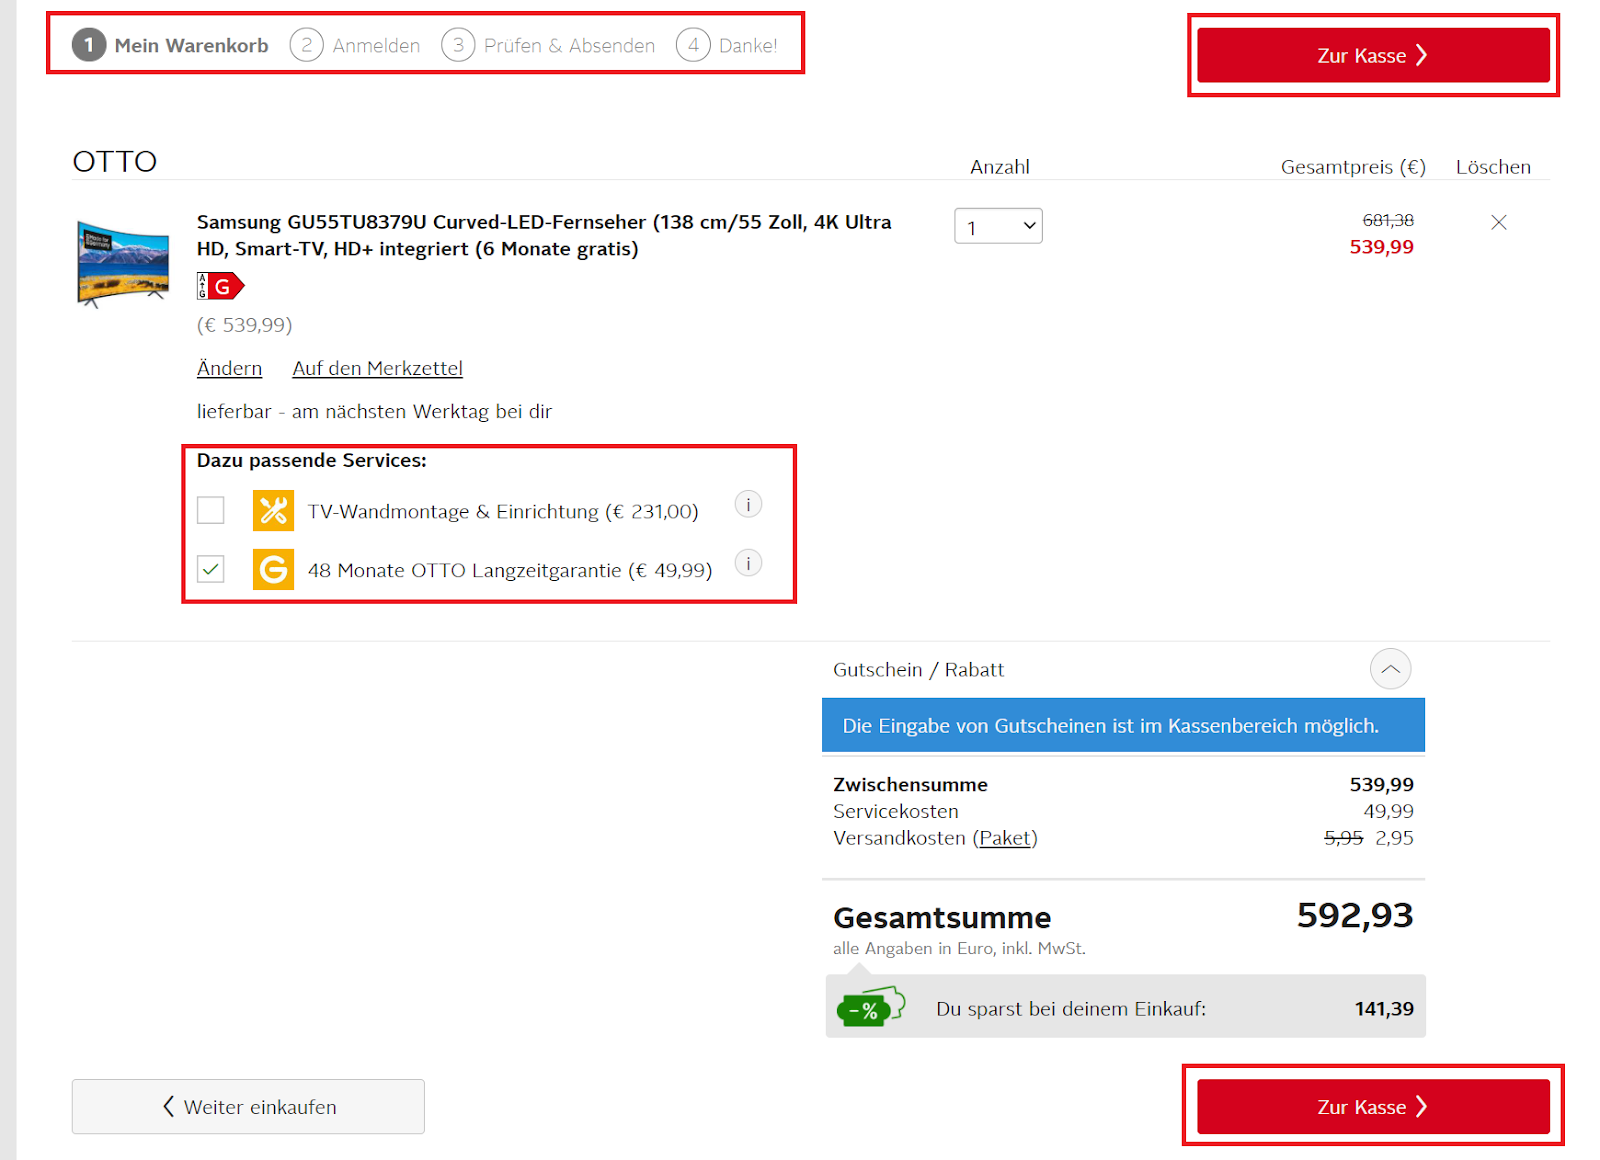1600x1160 pixels.
Task: Click the 'Dazu passende Services:' heading
Action: 312,460
